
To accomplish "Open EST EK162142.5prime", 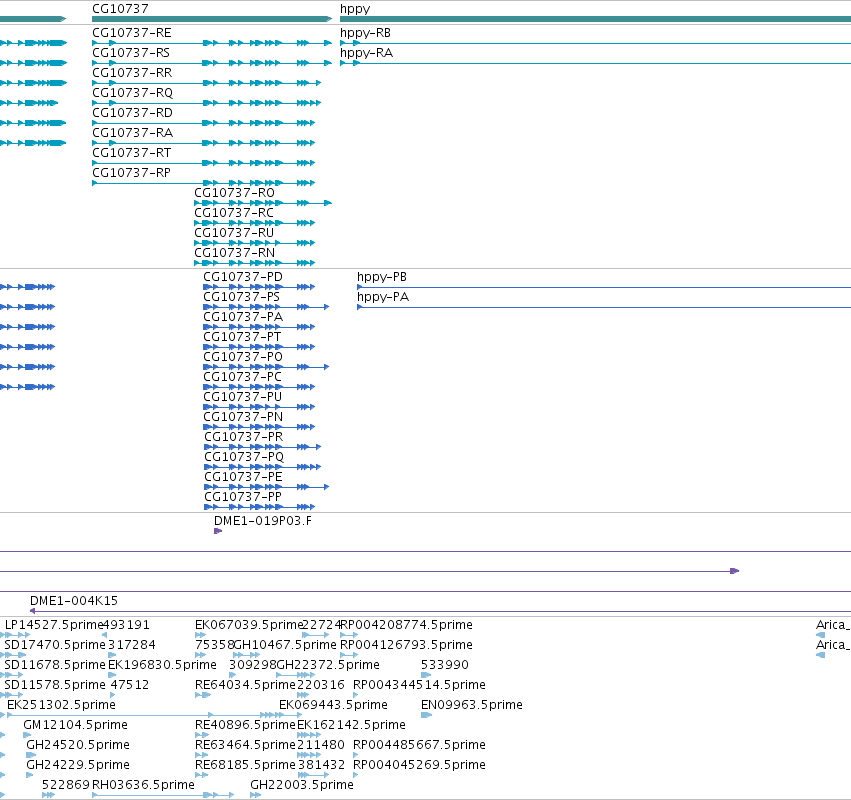I will click(x=351, y=725).
